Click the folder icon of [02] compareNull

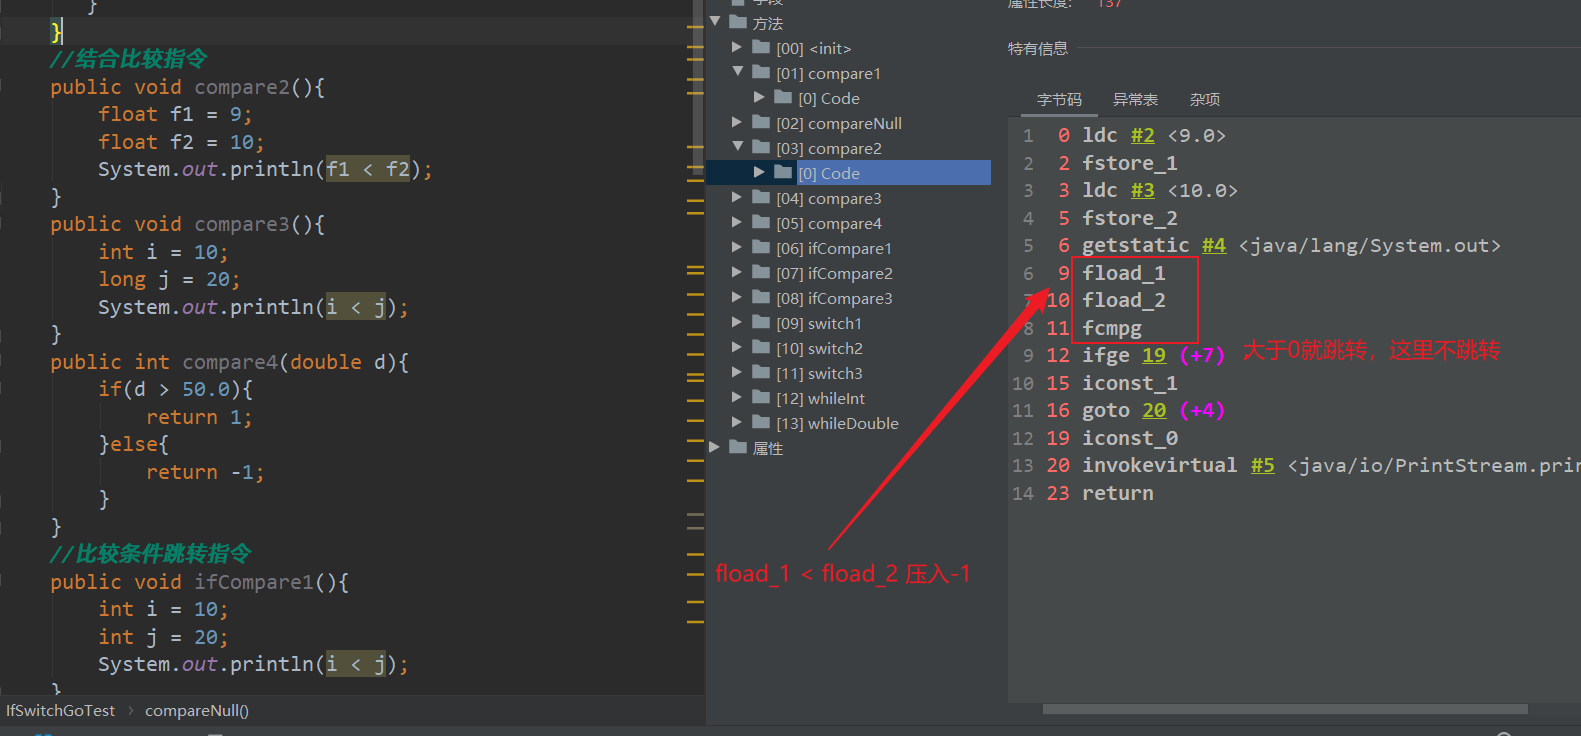pyautogui.click(x=761, y=122)
